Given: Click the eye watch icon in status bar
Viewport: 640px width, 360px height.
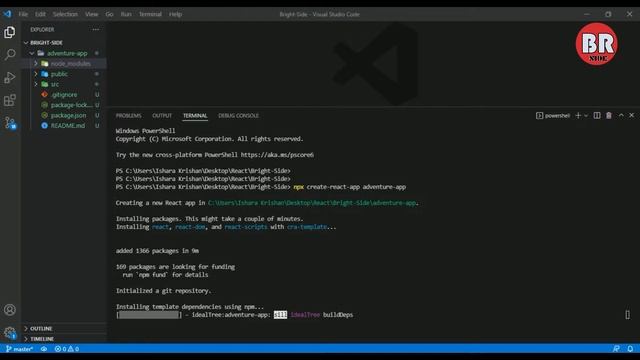Looking at the screenshot, I should click(x=44, y=349).
